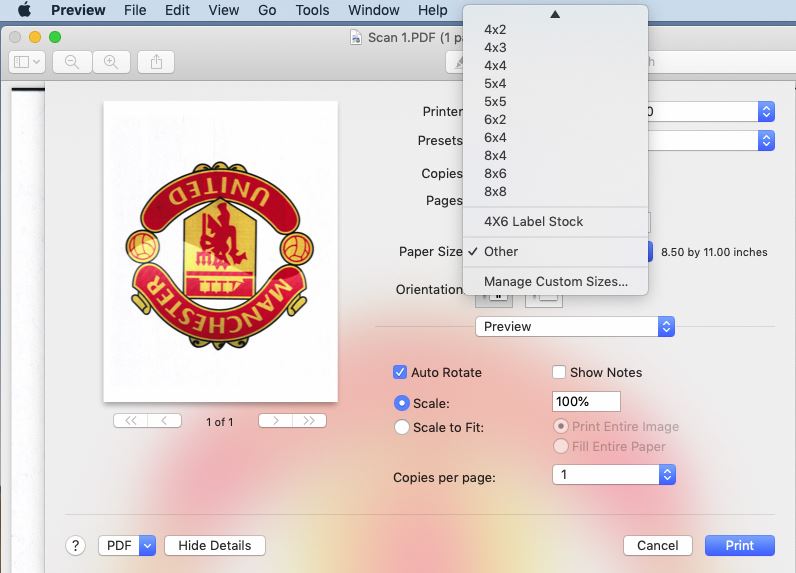
Task: Select portrait orientation icon
Action: coord(494,299)
